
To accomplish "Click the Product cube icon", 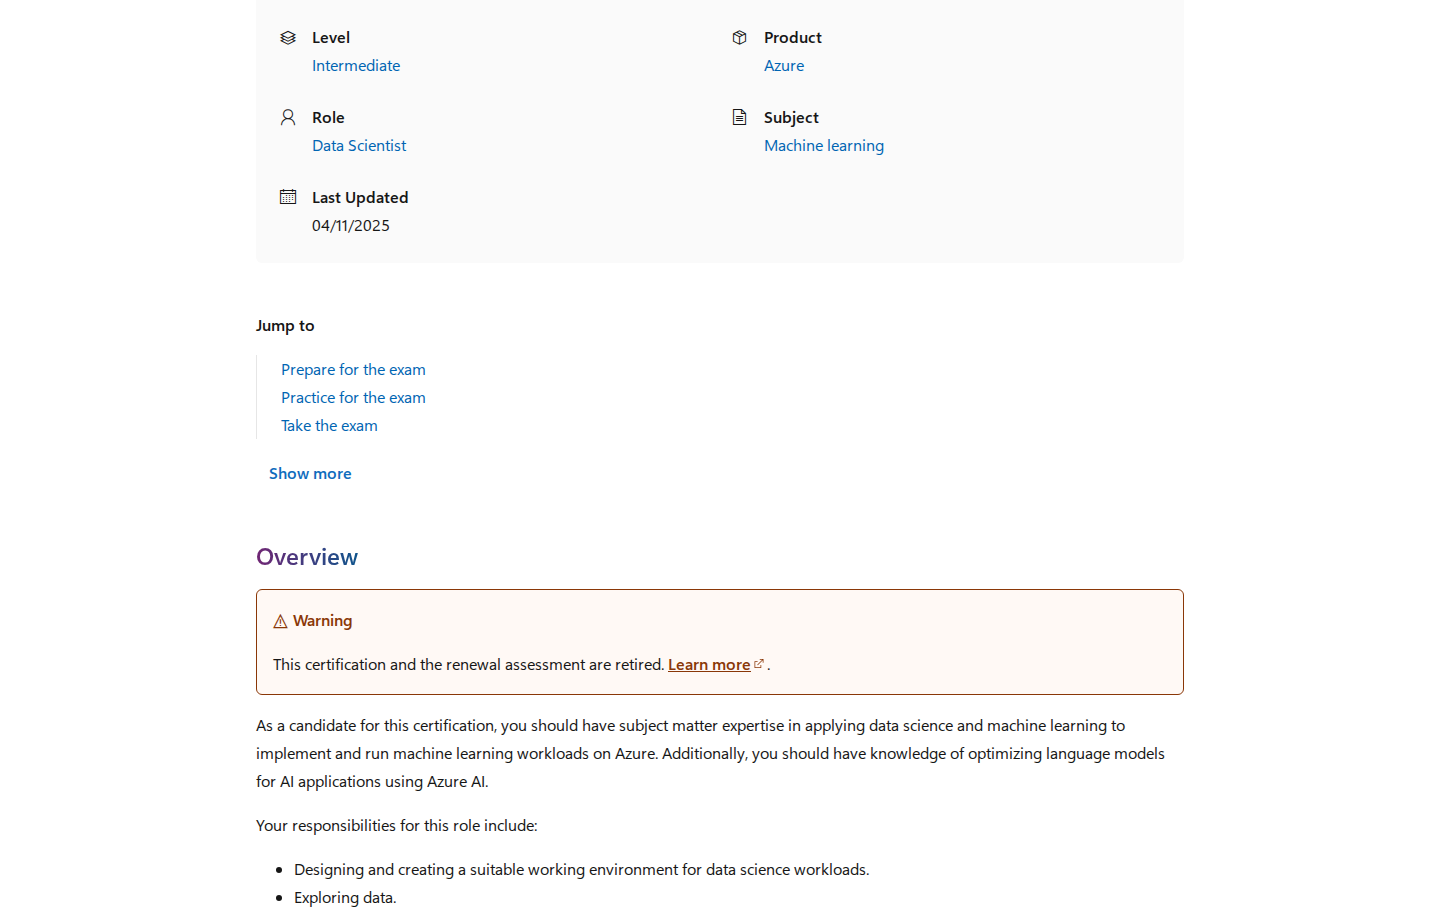I will tap(740, 37).
